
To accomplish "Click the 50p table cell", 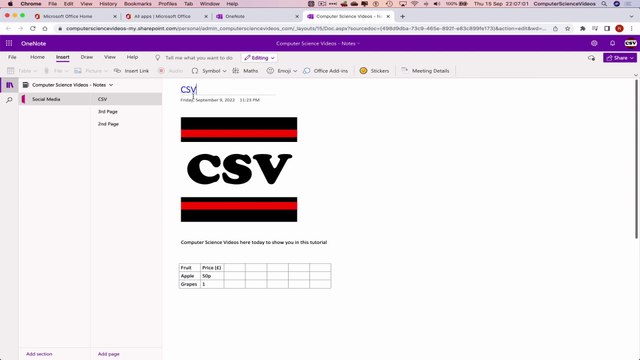I will 212,276.
